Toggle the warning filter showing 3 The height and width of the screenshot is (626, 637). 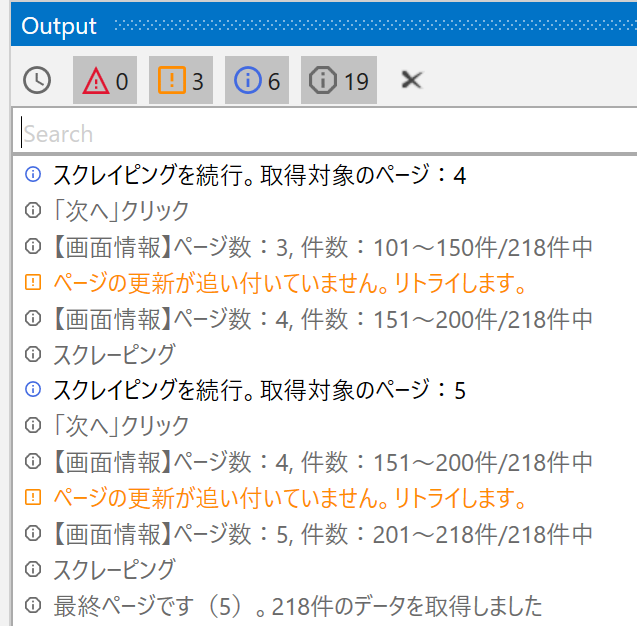tap(181, 80)
